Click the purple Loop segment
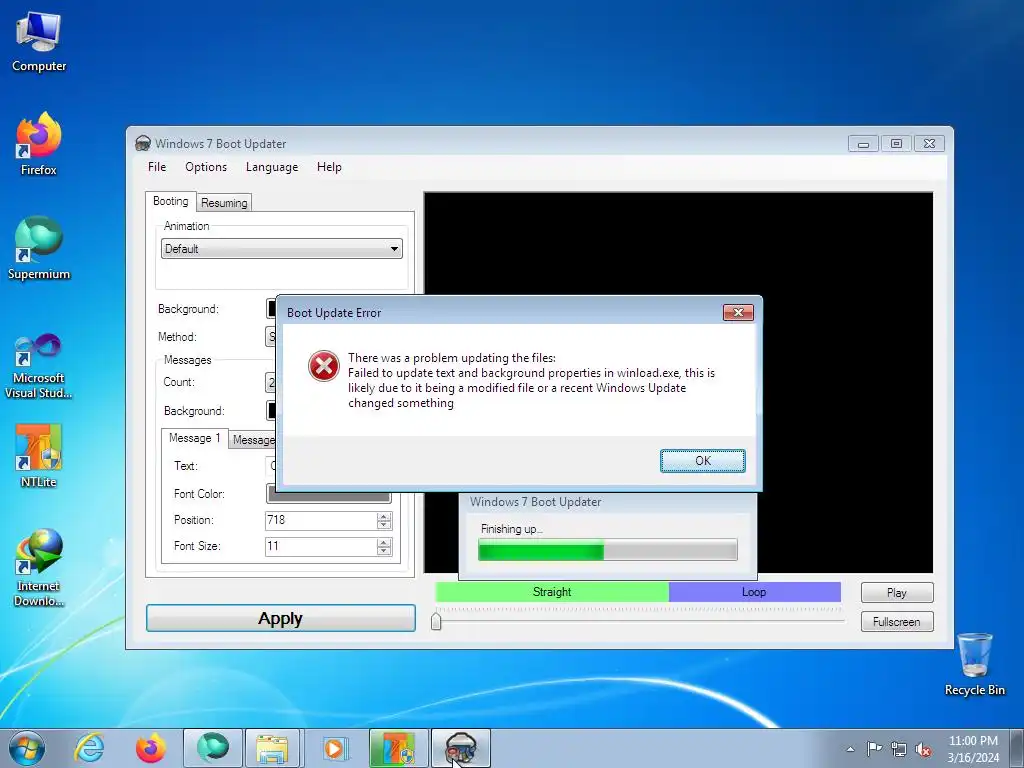1024x768 pixels. (754, 592)
